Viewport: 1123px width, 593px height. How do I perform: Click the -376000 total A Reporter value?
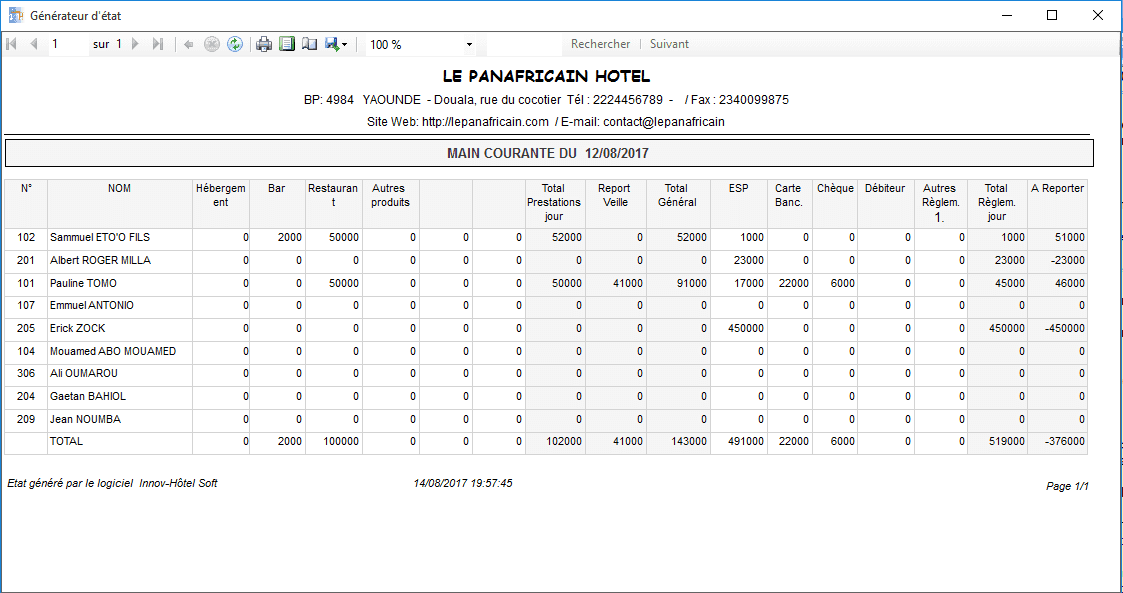coord(1065,442)
